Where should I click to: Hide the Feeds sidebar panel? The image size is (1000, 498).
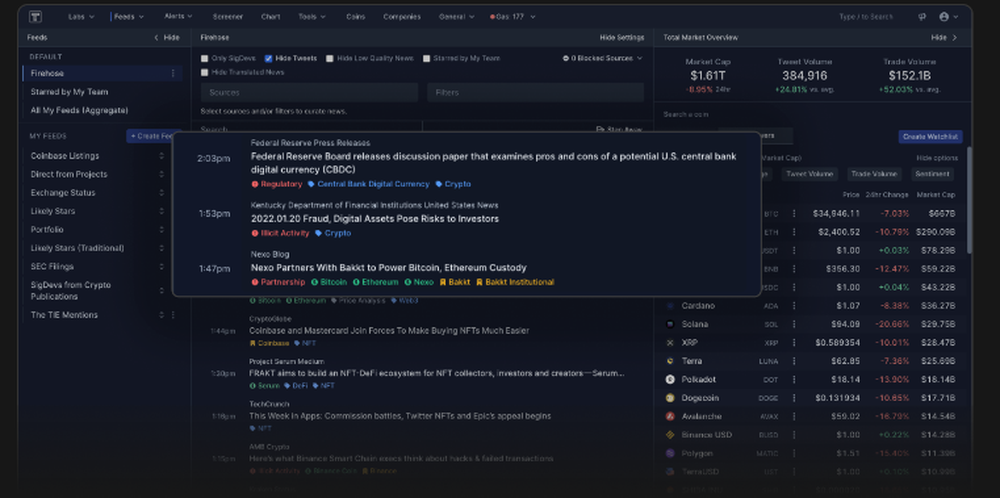tap(166, 38)
